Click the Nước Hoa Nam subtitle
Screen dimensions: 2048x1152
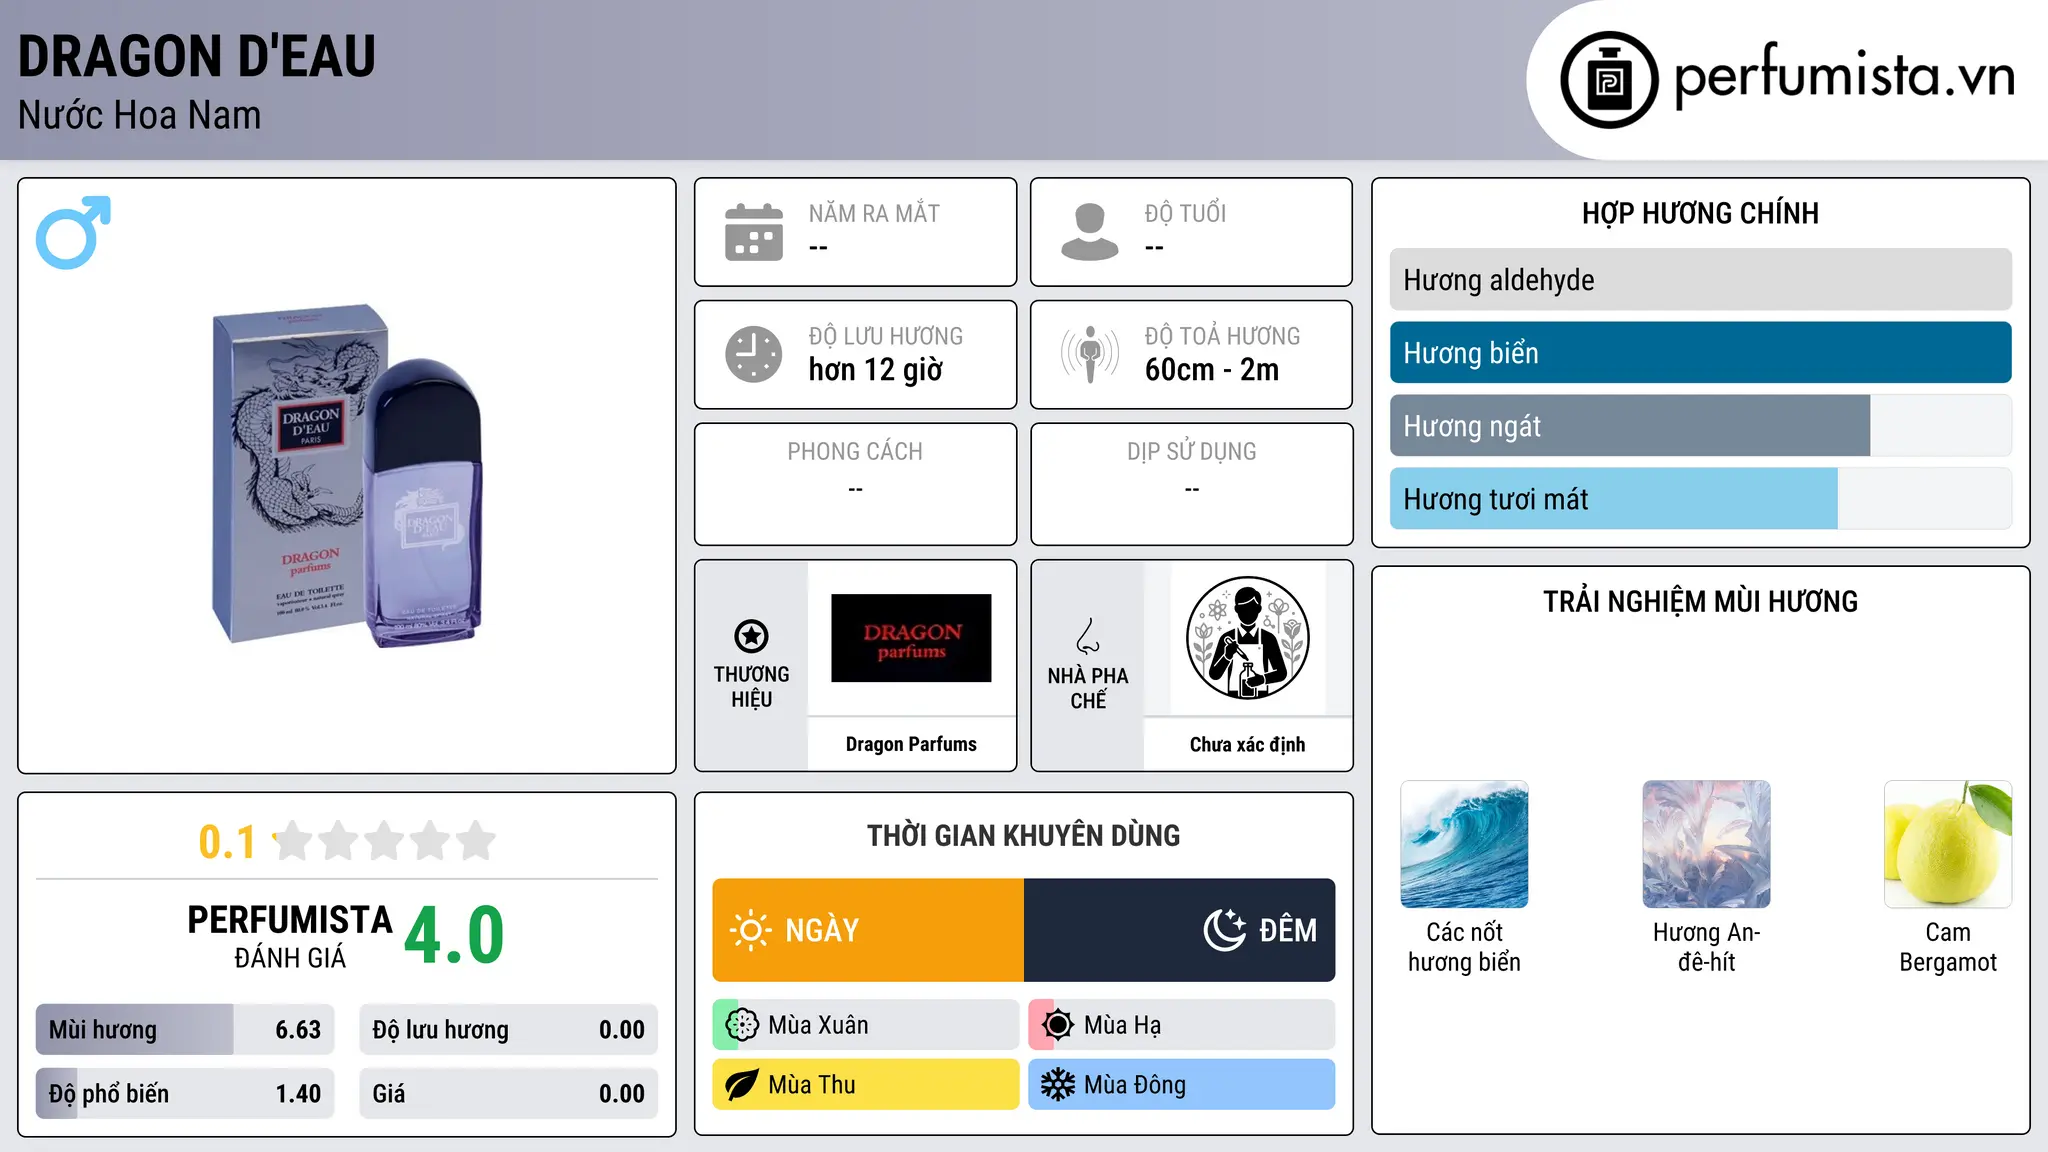(139, 115)
